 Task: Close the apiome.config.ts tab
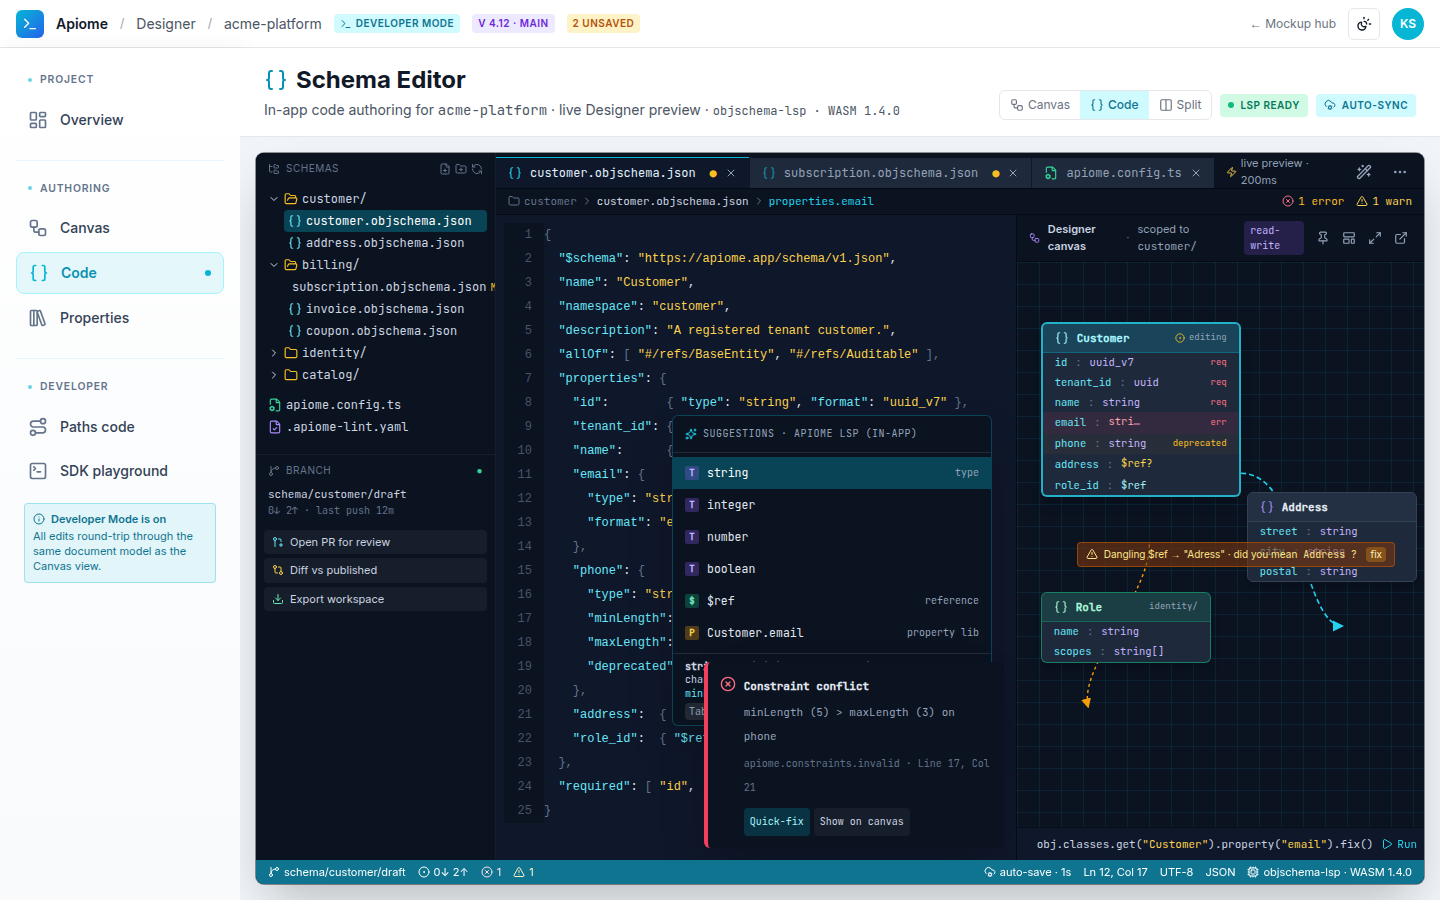tap(1196, 173)
